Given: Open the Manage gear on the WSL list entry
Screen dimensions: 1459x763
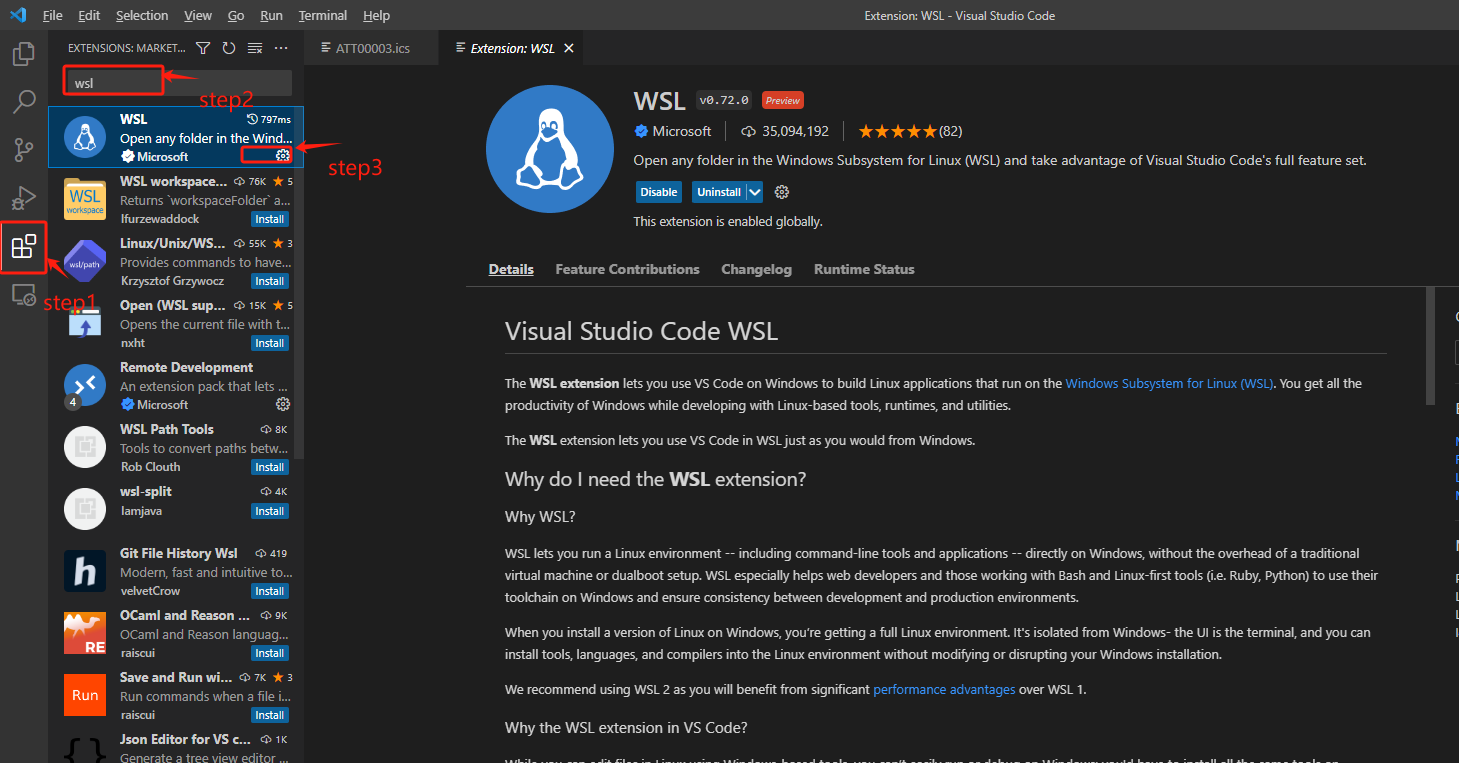Looking at the screenshot, I should (x=283, y=156).
